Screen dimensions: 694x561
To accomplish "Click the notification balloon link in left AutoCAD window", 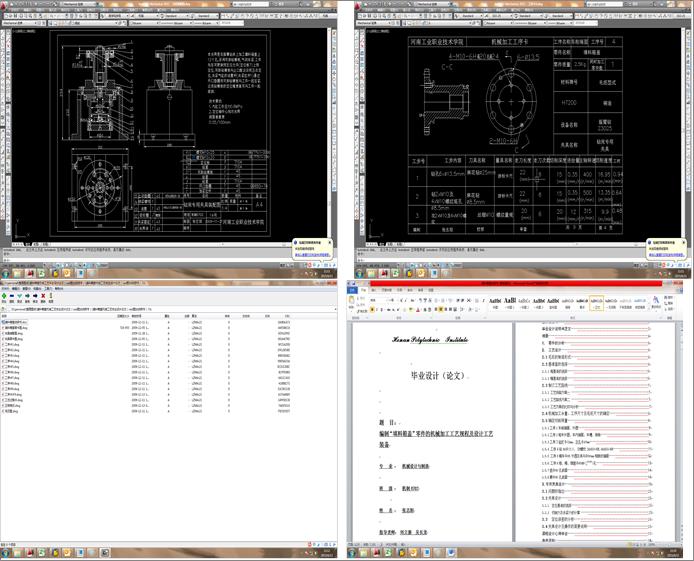I will tap(313, 254).
